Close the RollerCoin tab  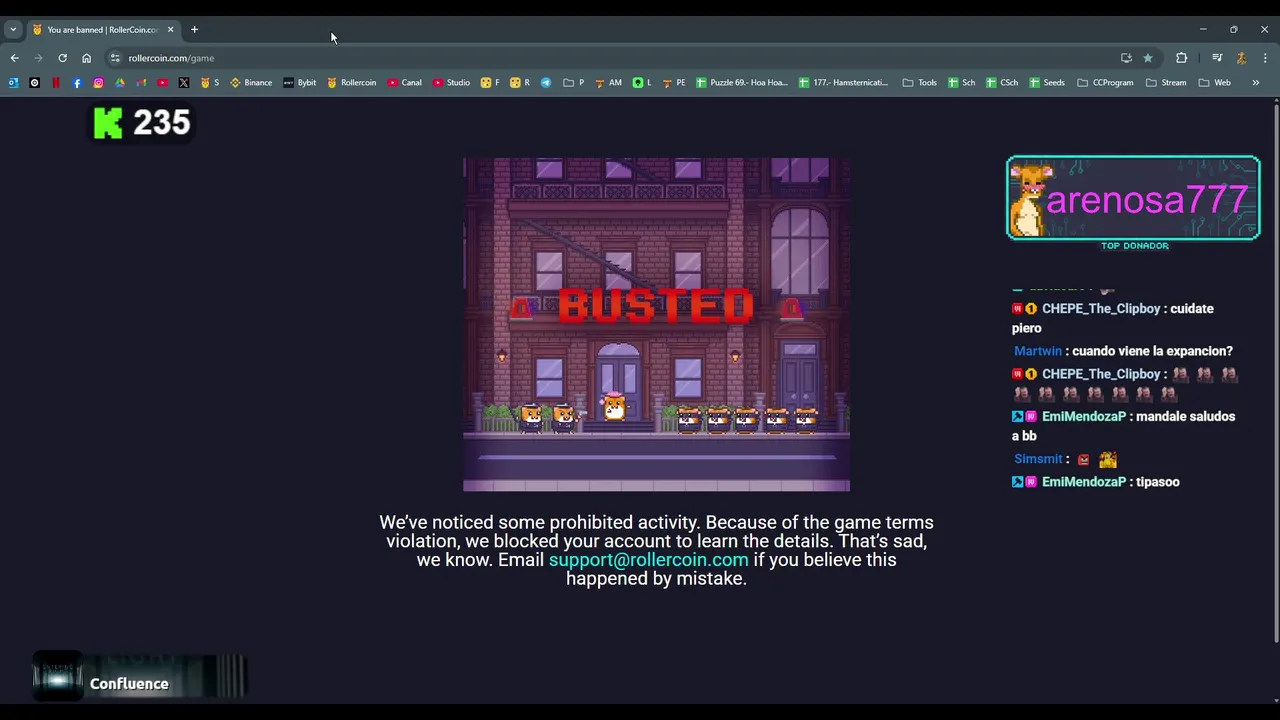pyautogui.click(x=170, y=30)
